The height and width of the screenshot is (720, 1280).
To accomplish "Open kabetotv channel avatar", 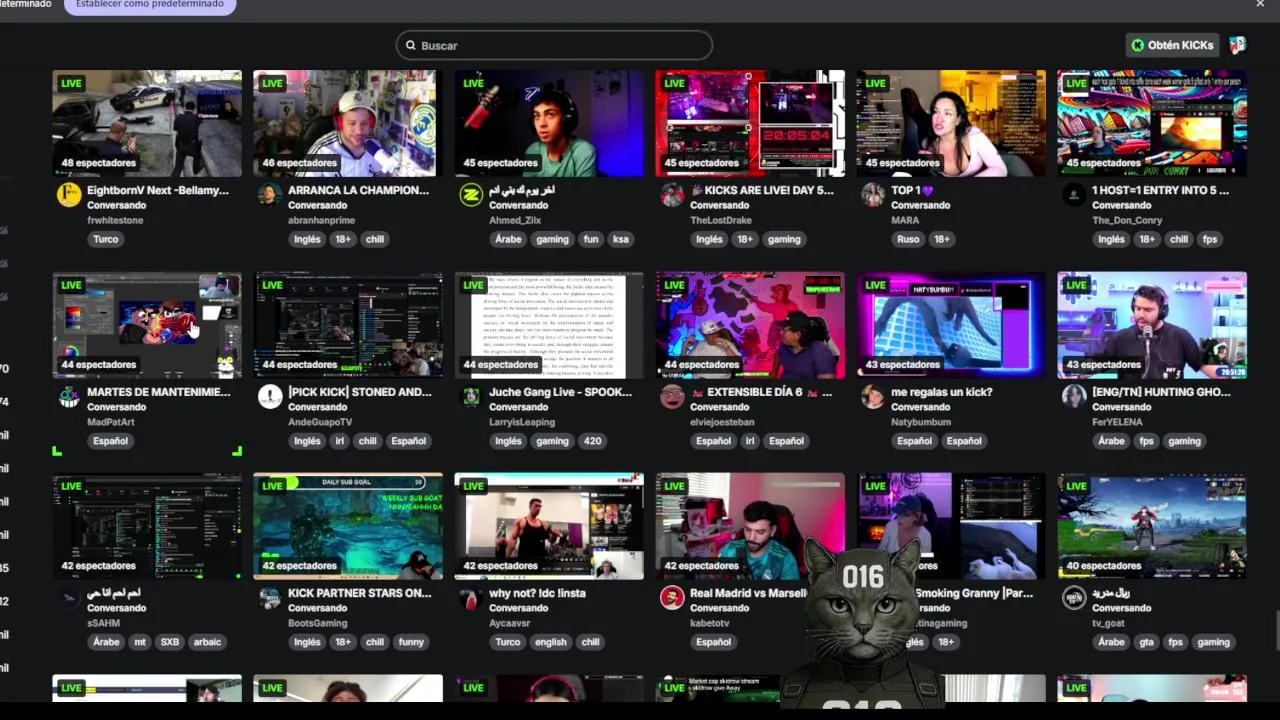I will click(x=672, y=598).
